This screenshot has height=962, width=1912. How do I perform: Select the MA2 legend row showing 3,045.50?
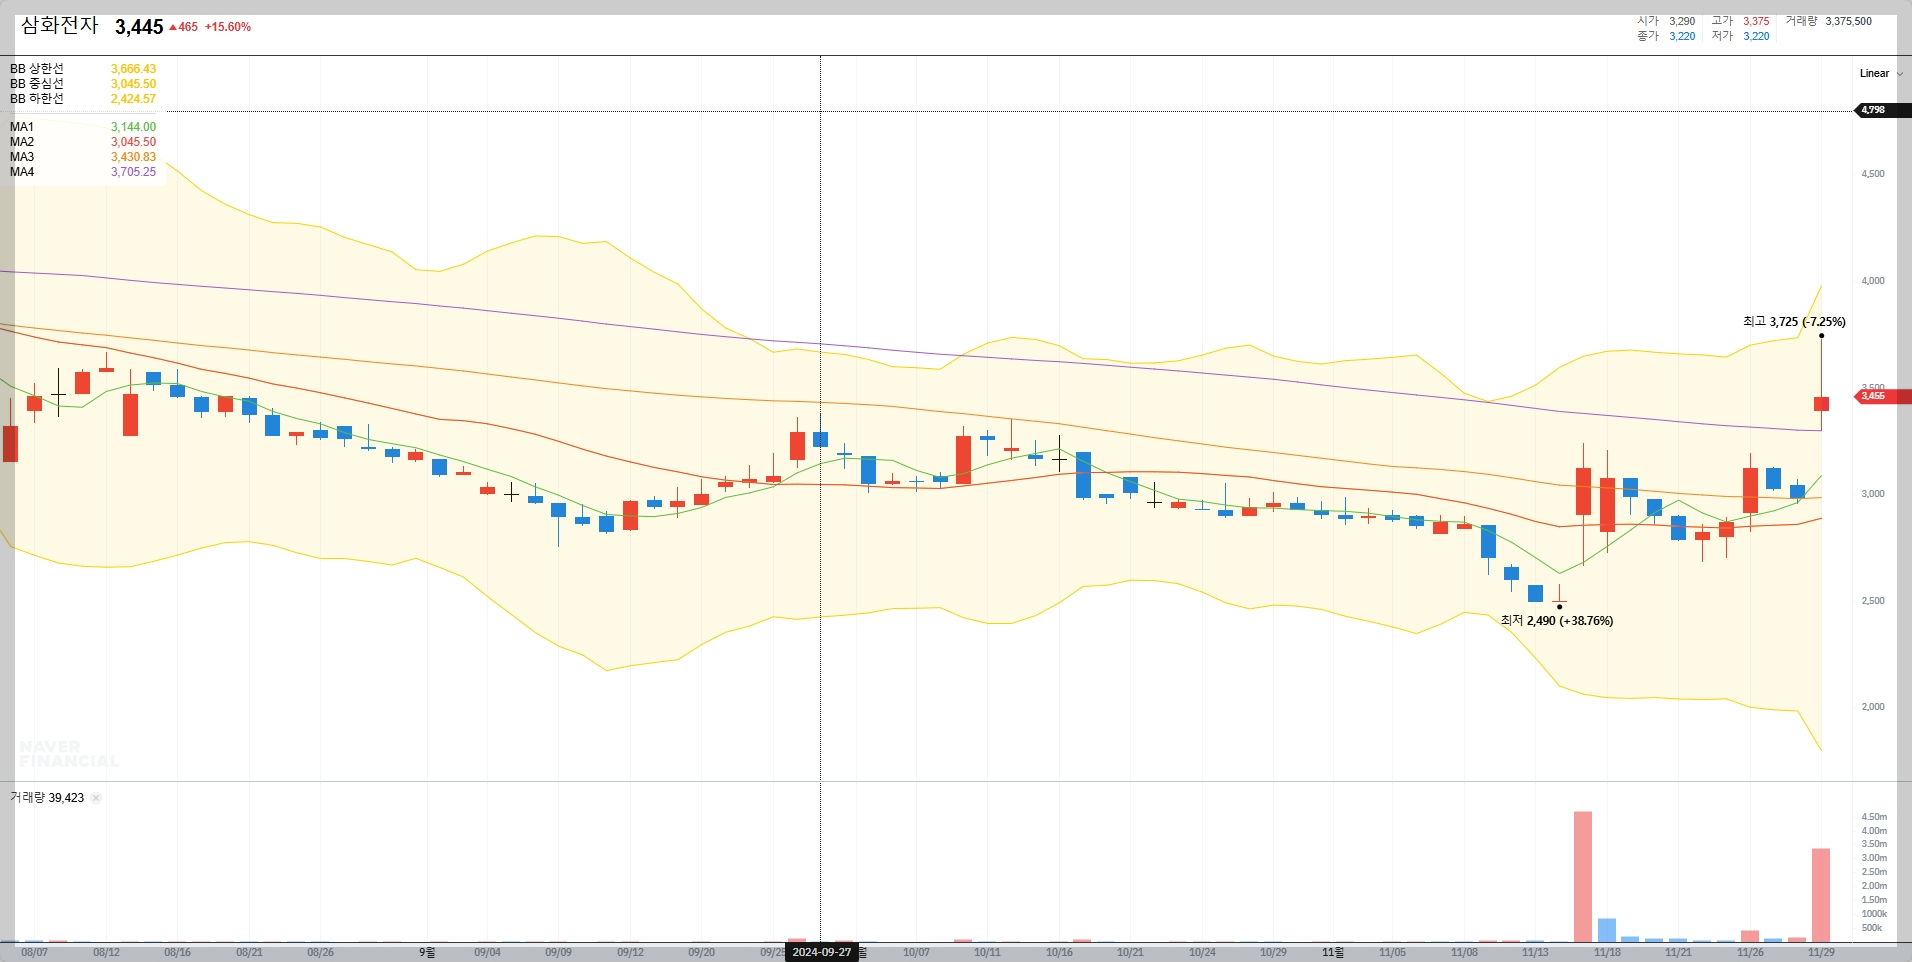[x=83, y=142]
